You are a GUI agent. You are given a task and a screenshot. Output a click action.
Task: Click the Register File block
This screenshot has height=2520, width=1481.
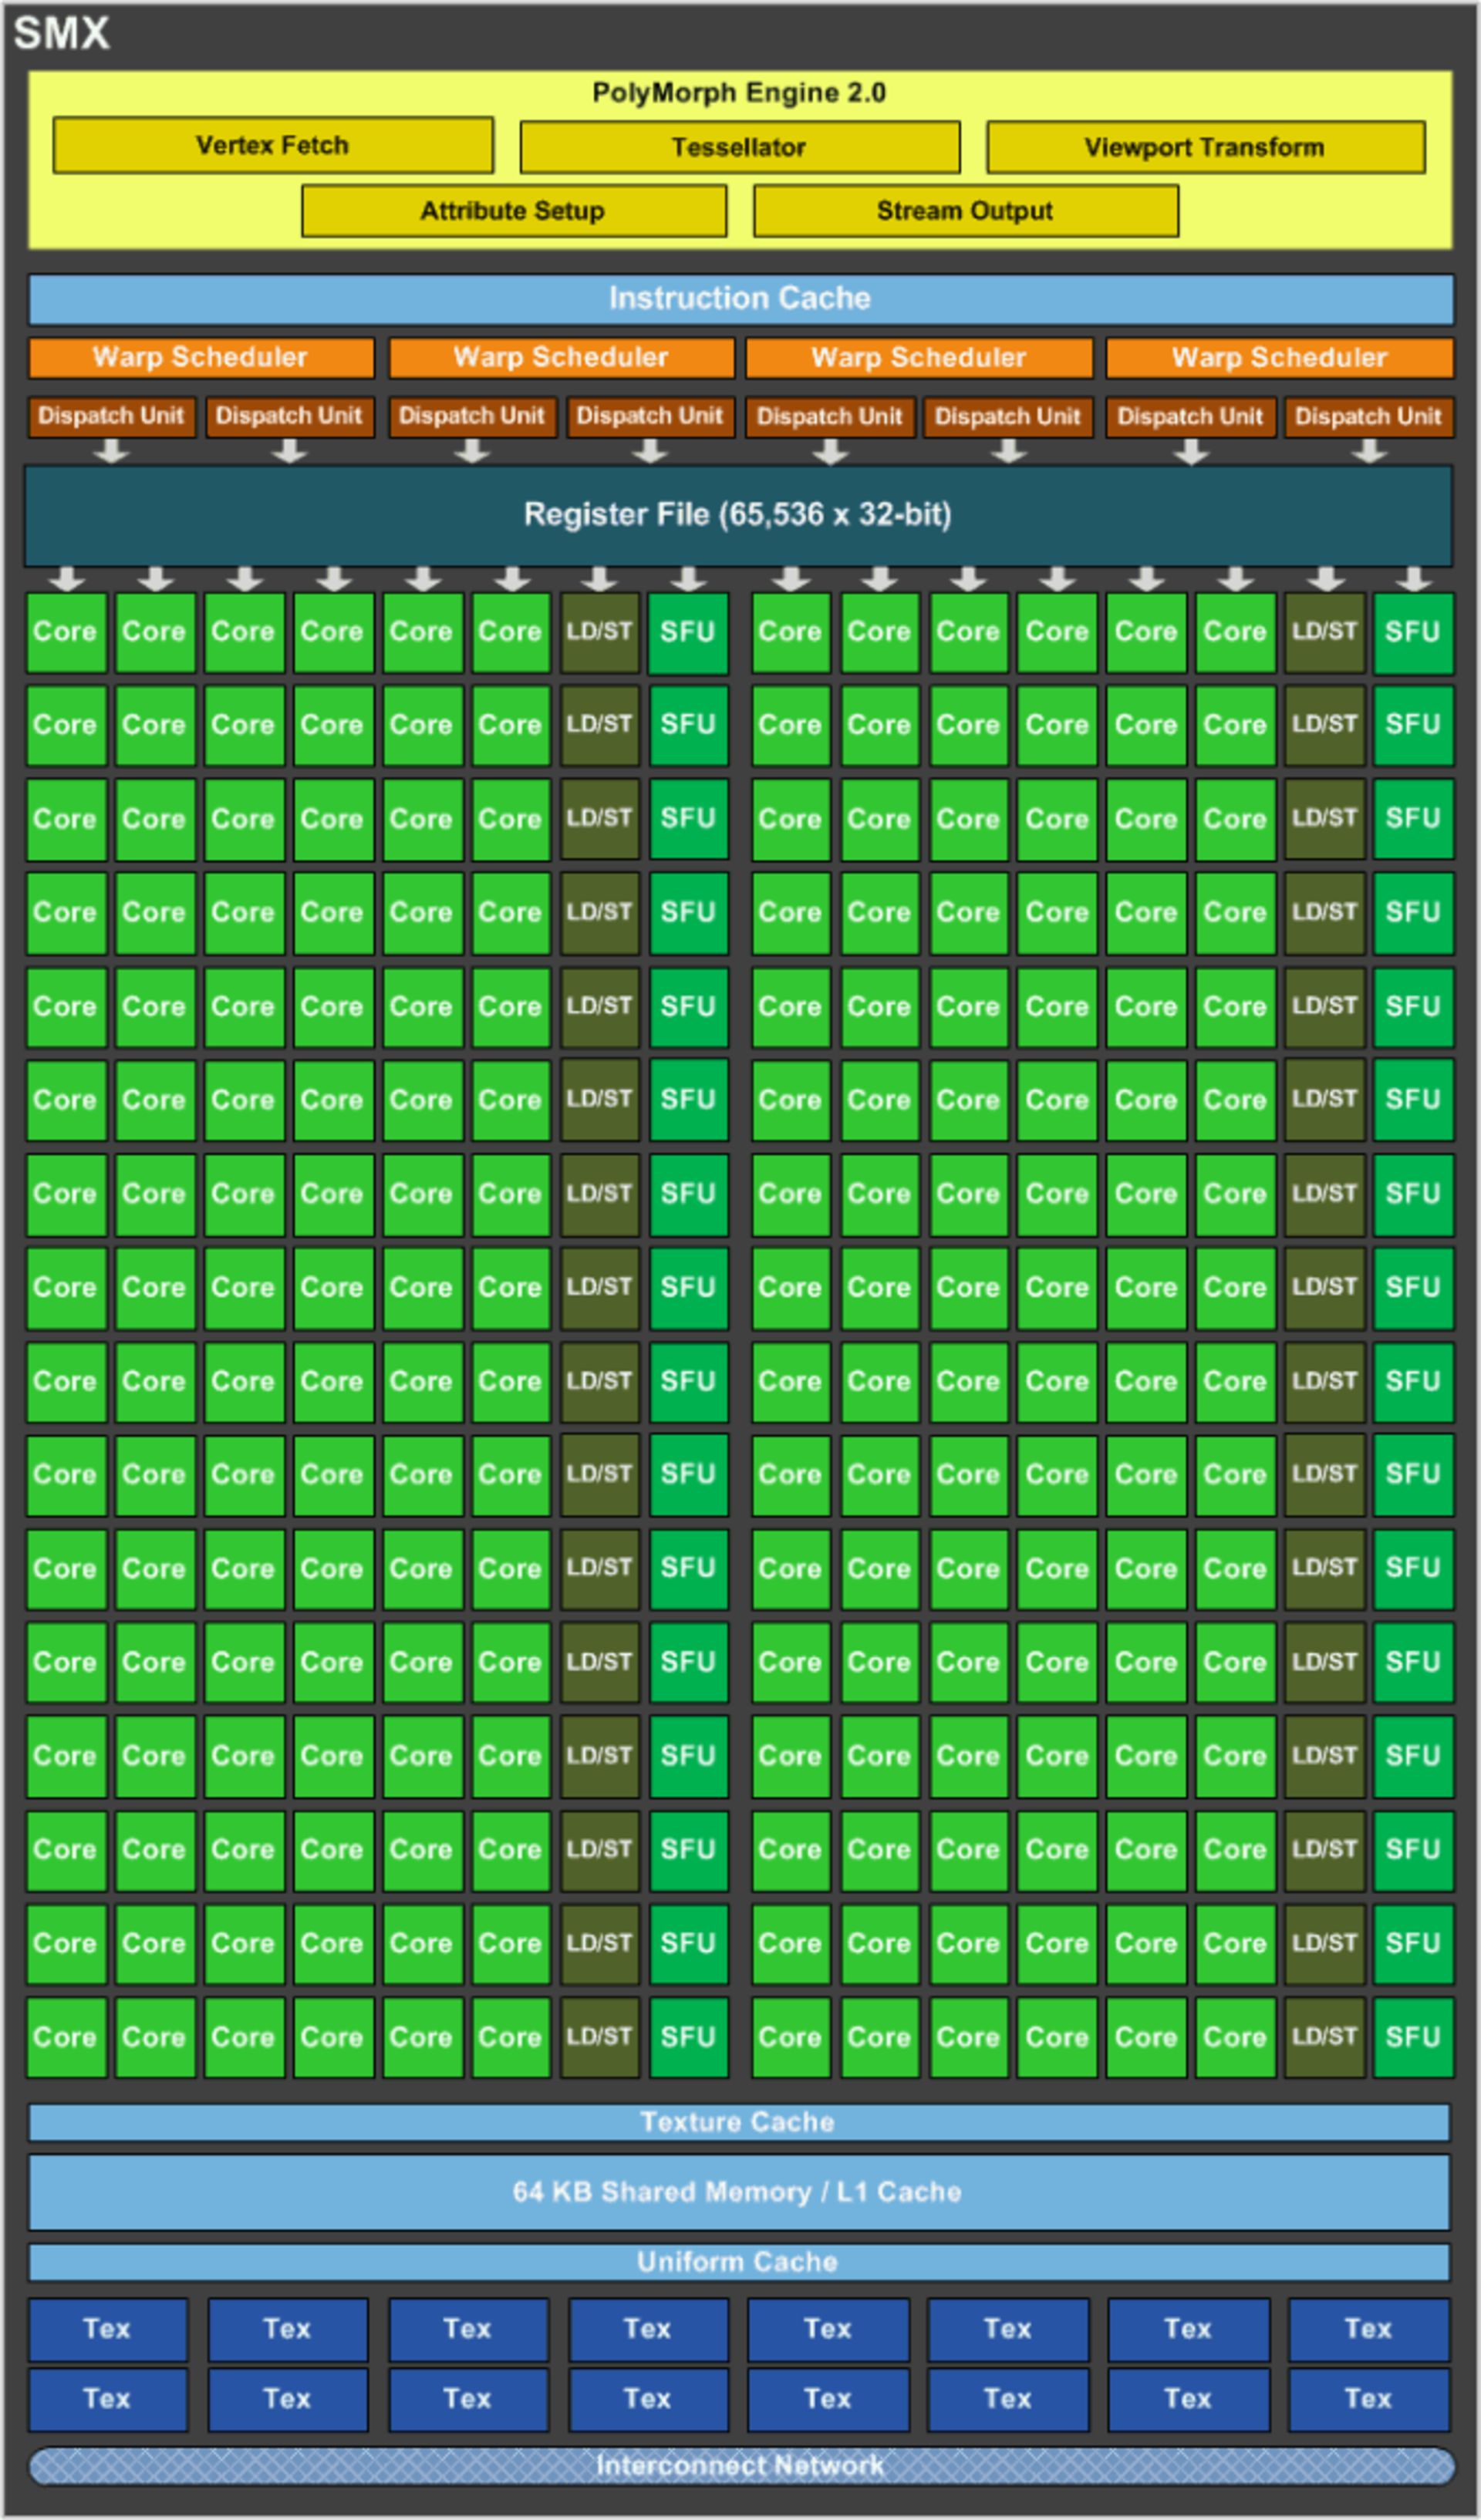738,515
